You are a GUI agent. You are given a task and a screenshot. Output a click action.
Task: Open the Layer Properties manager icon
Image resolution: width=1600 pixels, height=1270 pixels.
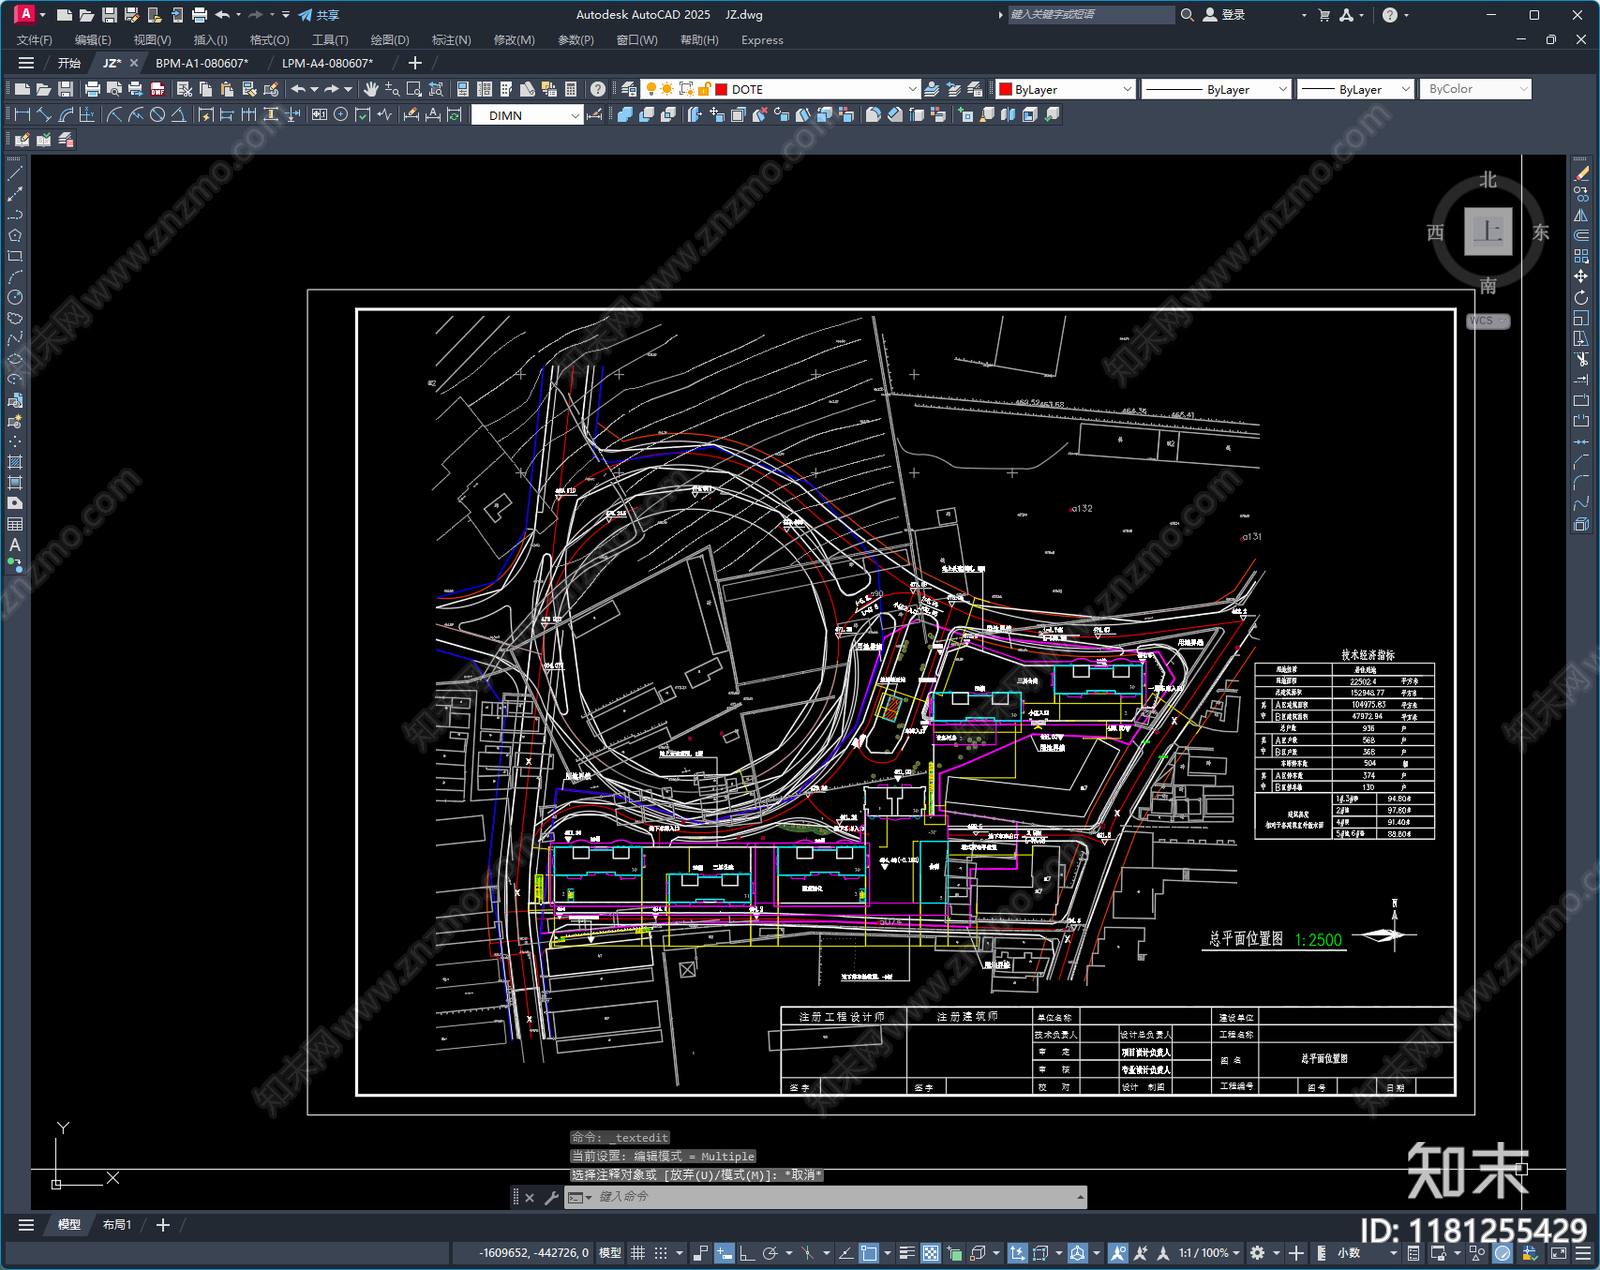click(x=629, y=89)
